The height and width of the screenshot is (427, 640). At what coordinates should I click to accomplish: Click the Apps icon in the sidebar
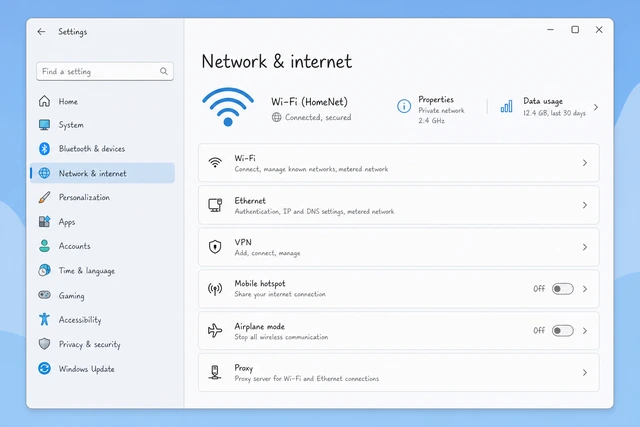pos(44,222)
